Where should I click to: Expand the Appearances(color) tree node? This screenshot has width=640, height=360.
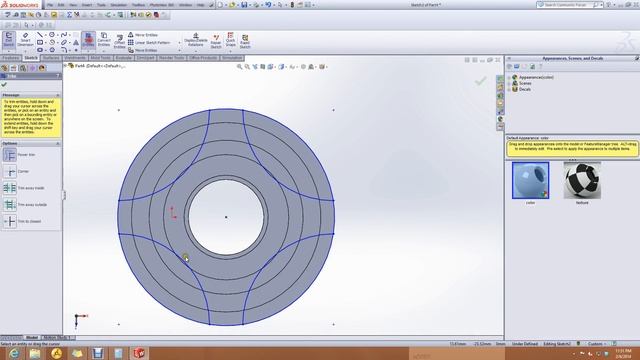(x=509, y=77)
